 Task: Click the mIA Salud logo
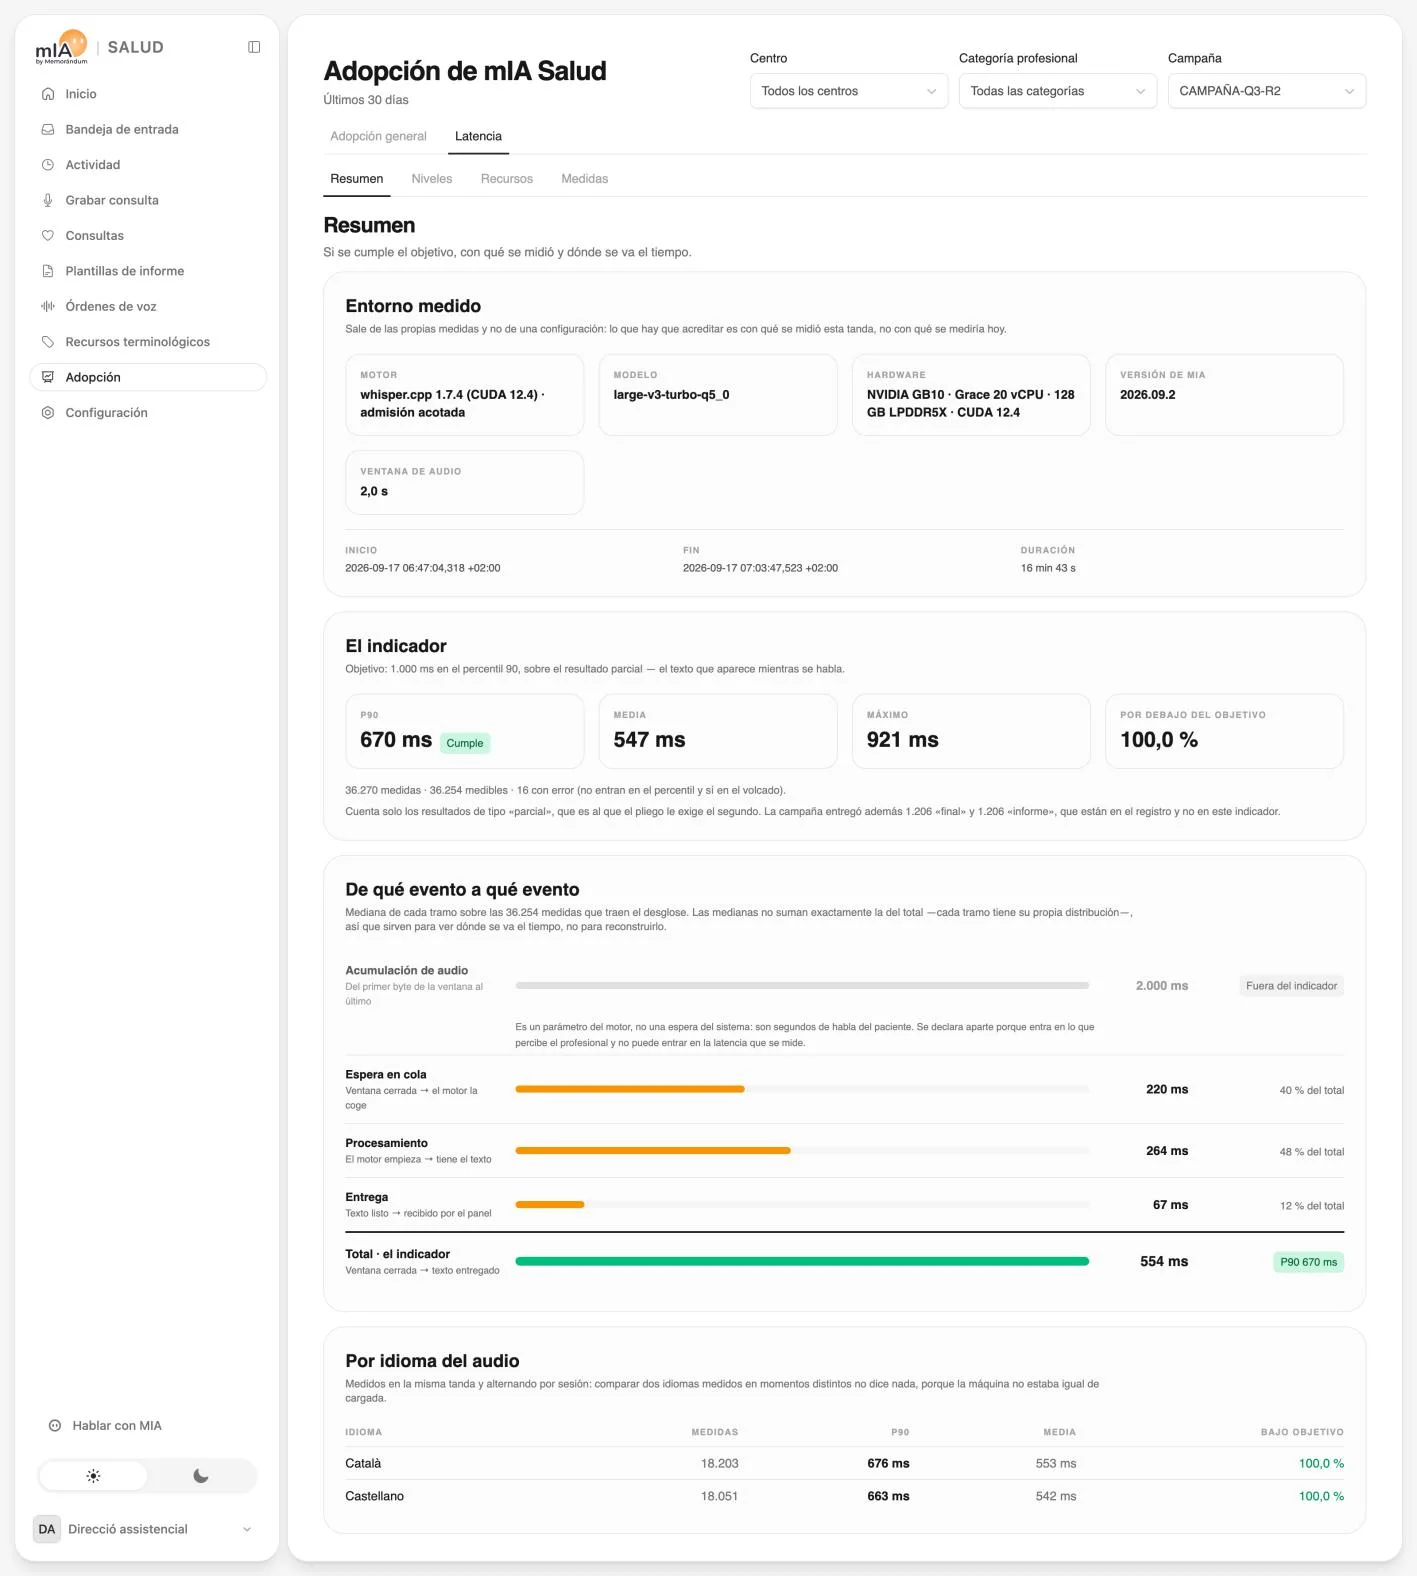(62, 47)
